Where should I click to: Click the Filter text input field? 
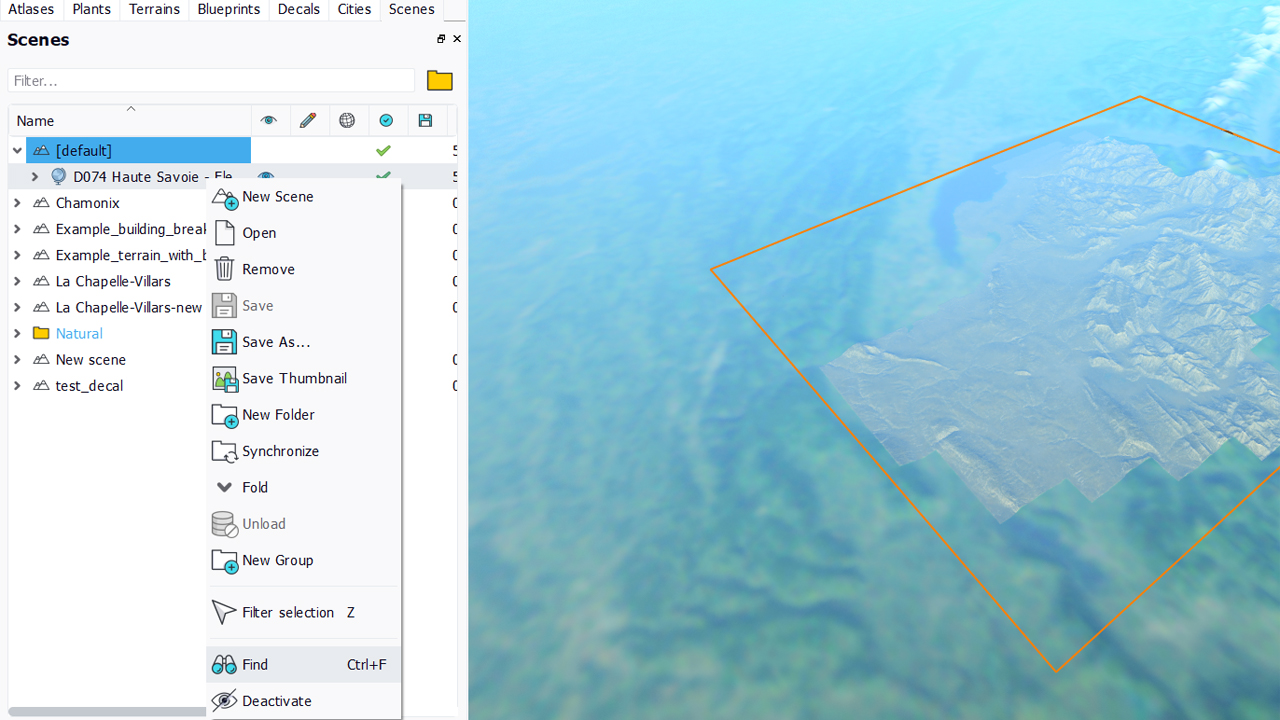(210, 81)
